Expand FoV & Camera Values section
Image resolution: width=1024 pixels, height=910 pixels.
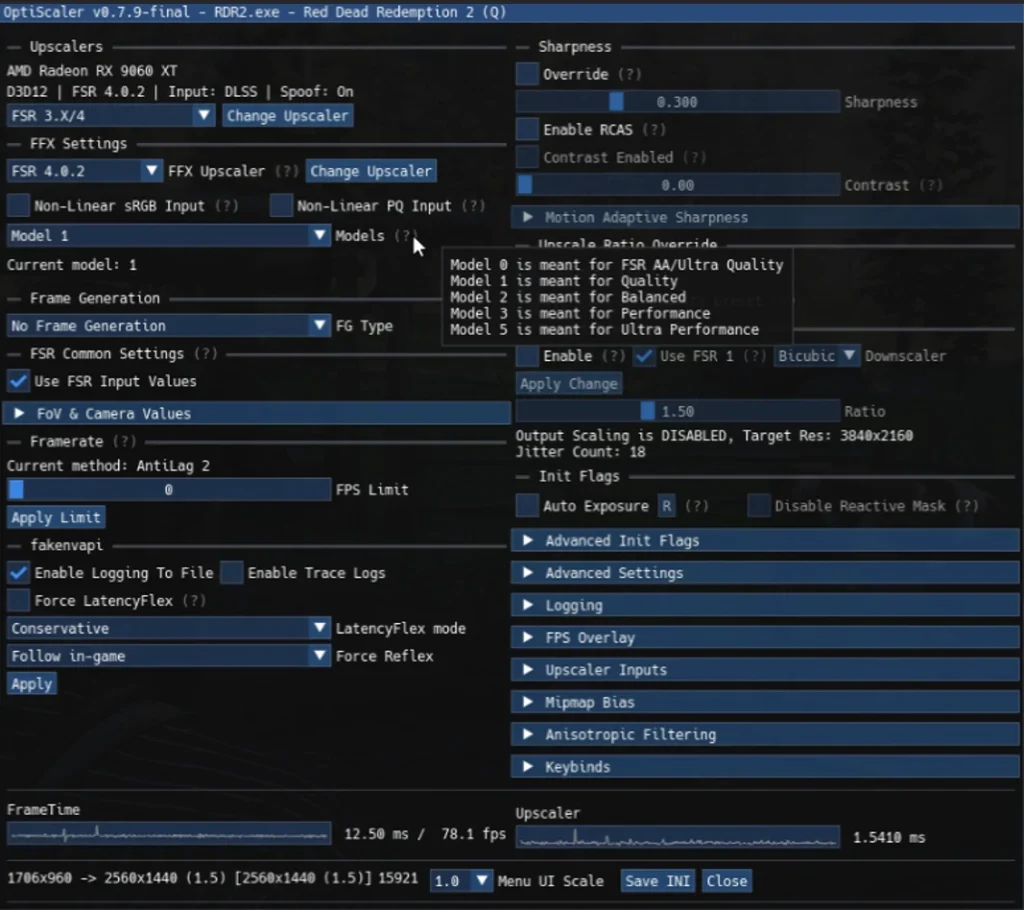click(x=258, y=413)
